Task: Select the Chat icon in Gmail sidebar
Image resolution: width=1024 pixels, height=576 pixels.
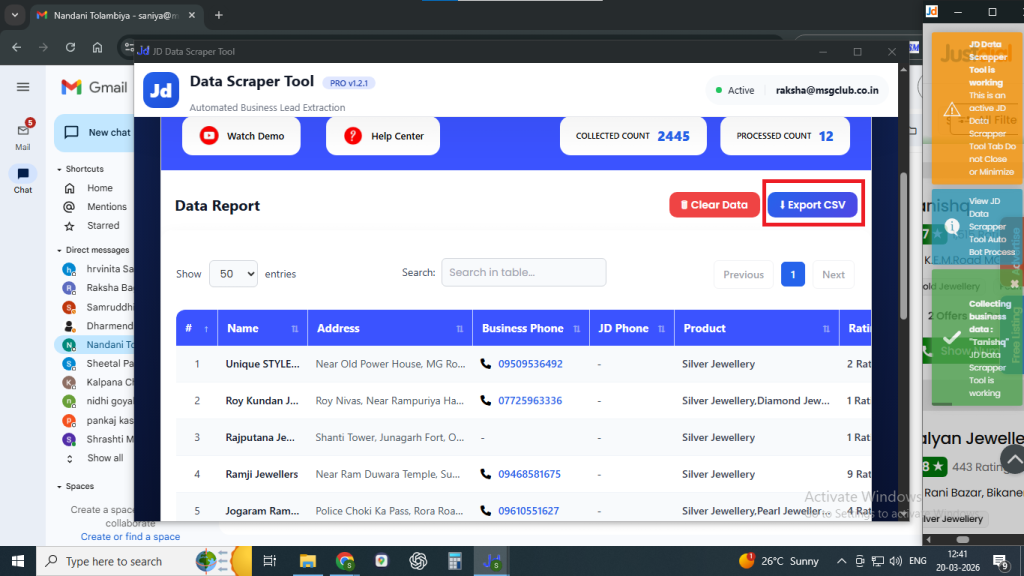Action: (x=23, y=174)
